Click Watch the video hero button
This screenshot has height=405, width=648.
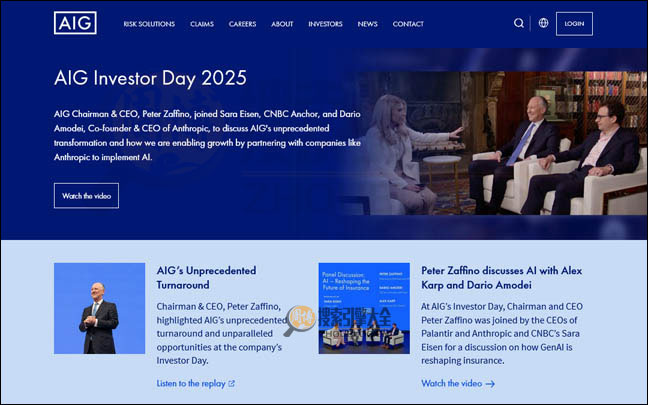click(x=86, y=195)
